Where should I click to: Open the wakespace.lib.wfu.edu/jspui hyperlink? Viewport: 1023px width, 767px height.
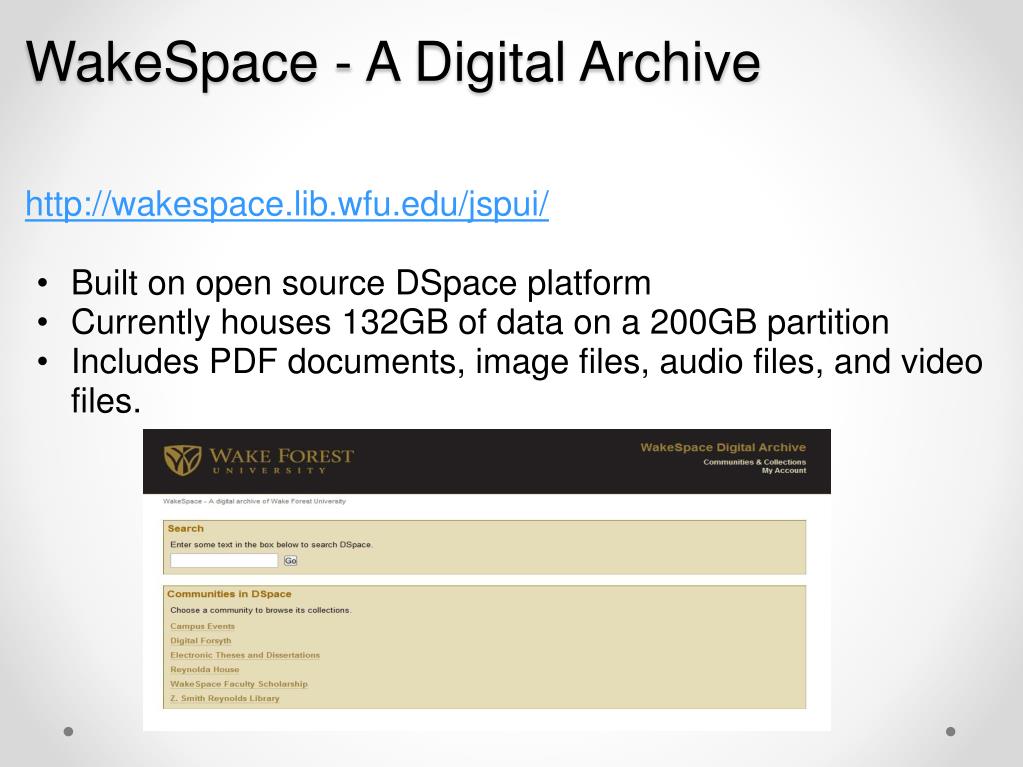(x=286, y=204)
